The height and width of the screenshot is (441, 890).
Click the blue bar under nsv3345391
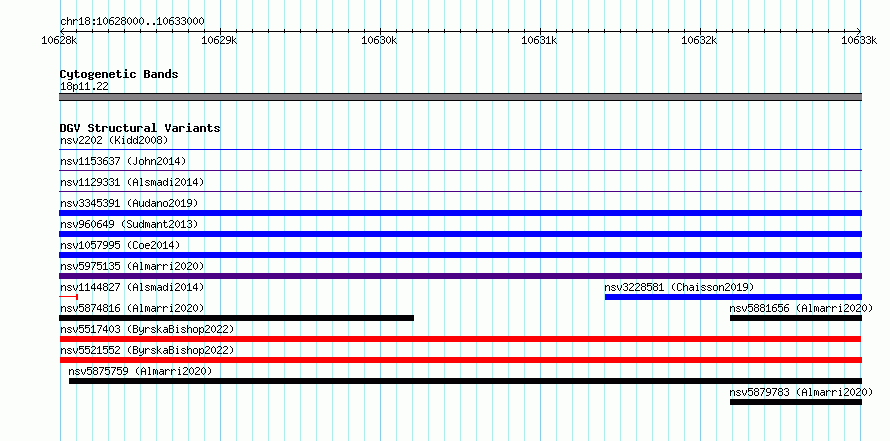pyautogui.click(x=460, y=213)
